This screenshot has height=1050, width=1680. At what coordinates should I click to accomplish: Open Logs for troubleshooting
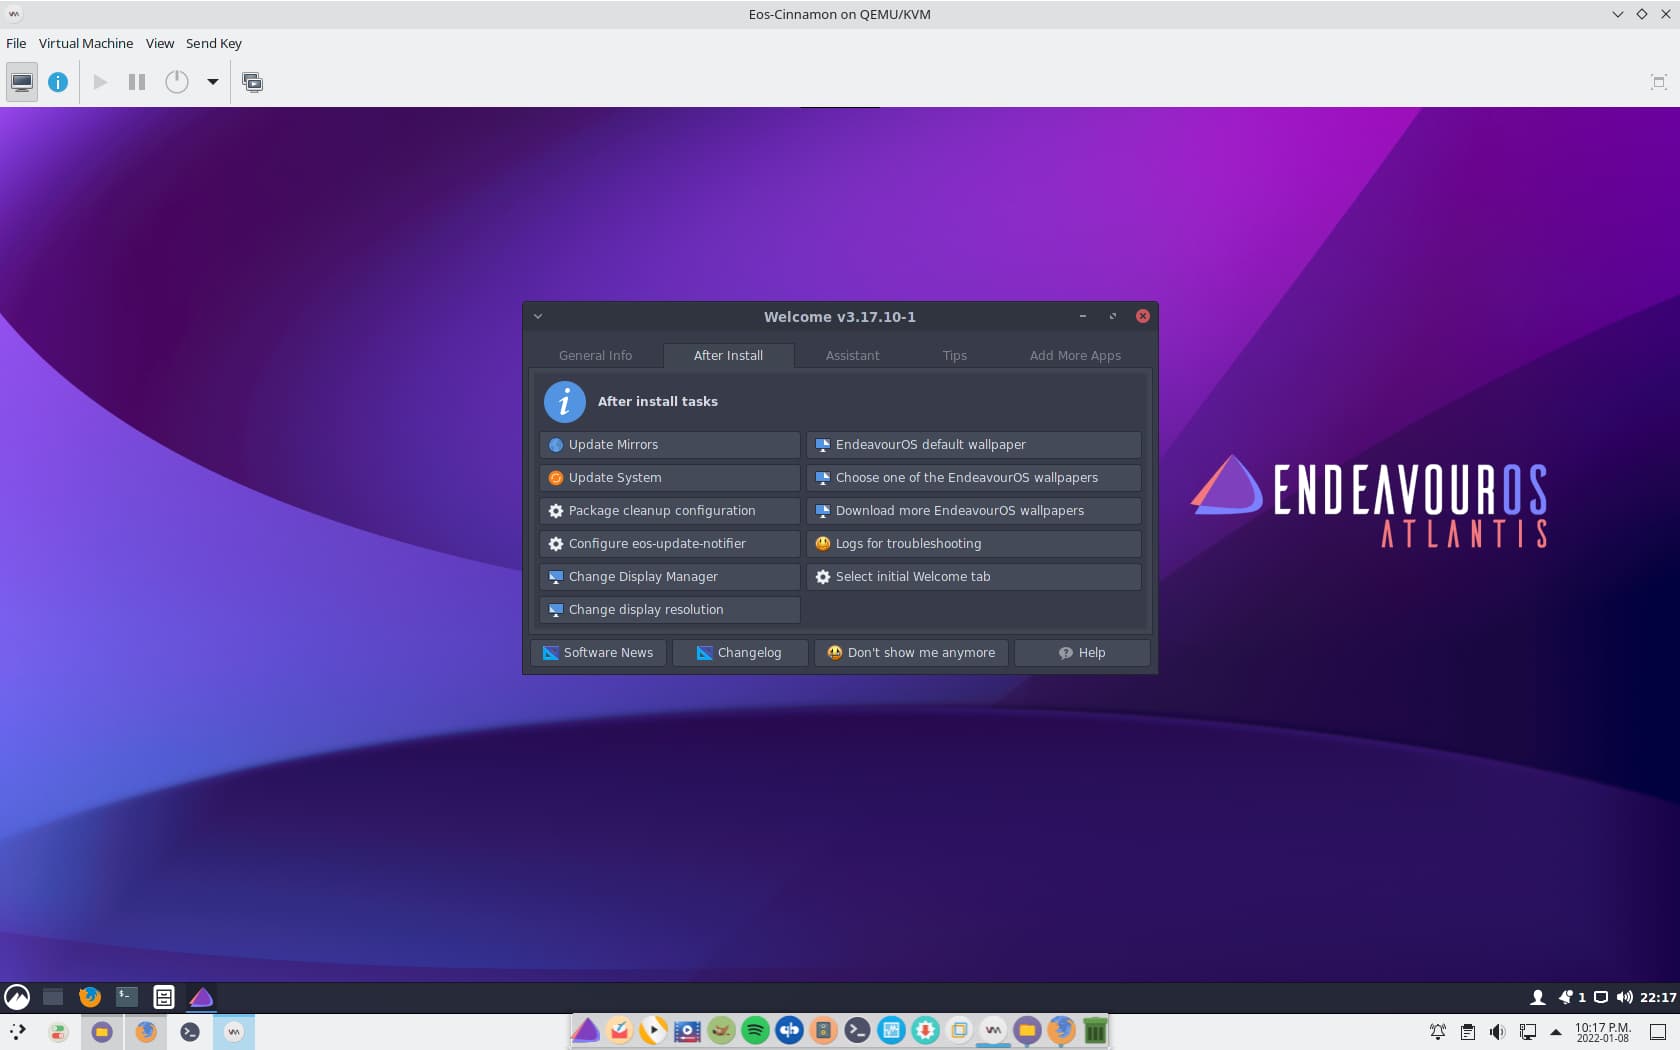(974, 544)
